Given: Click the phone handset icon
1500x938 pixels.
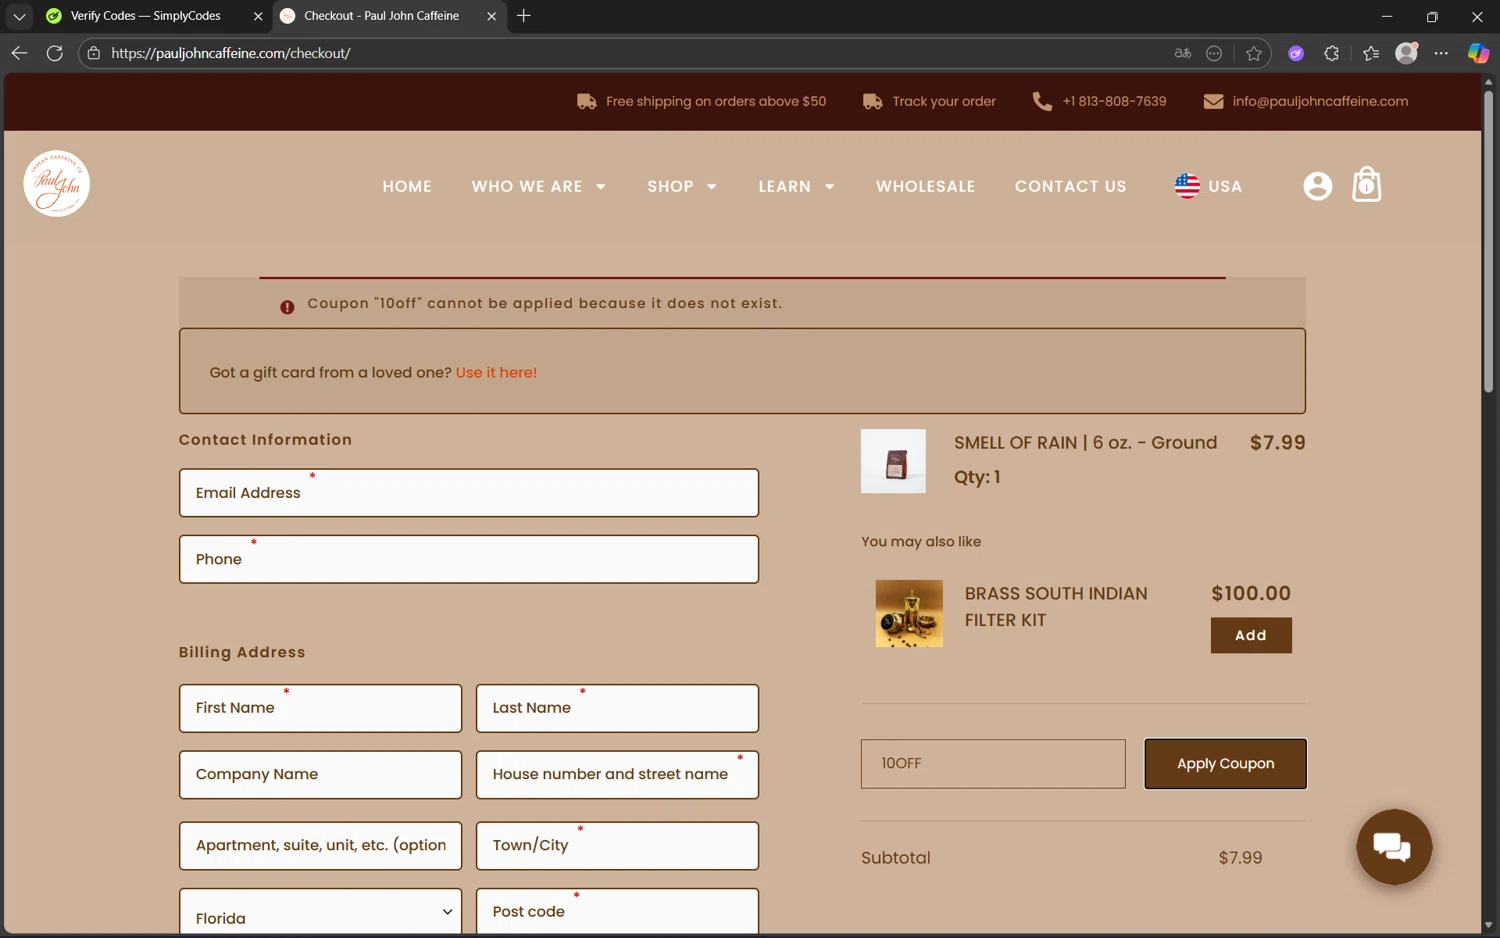Looking at the screenshot, I should pos(1042,101).
